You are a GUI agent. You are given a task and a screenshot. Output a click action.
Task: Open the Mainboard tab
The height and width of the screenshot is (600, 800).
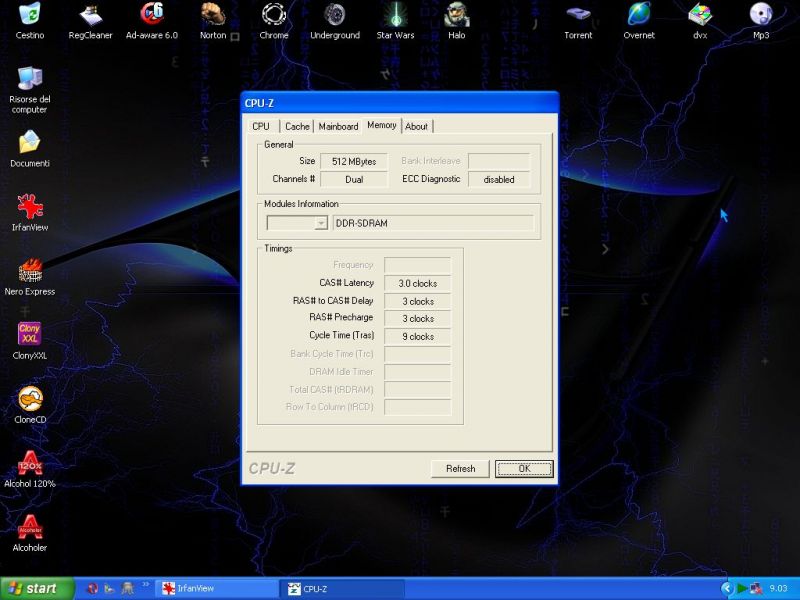(x=338, y=126)
